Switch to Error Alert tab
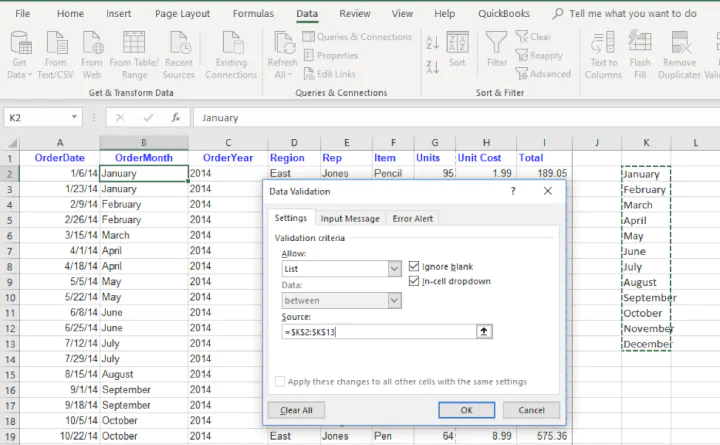 412,219
